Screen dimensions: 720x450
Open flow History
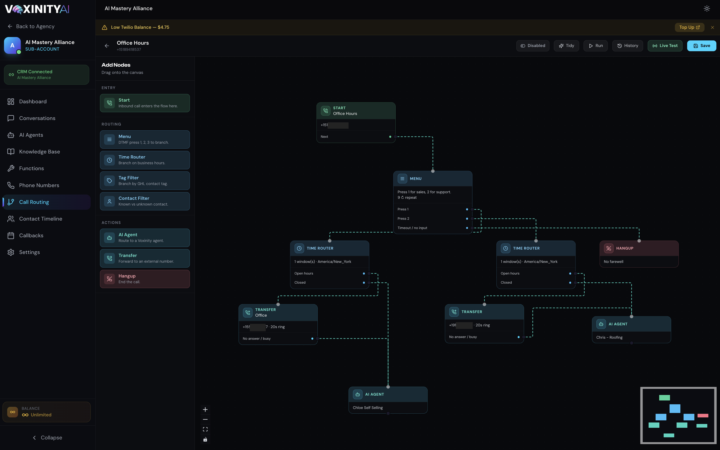click(627, 46)
